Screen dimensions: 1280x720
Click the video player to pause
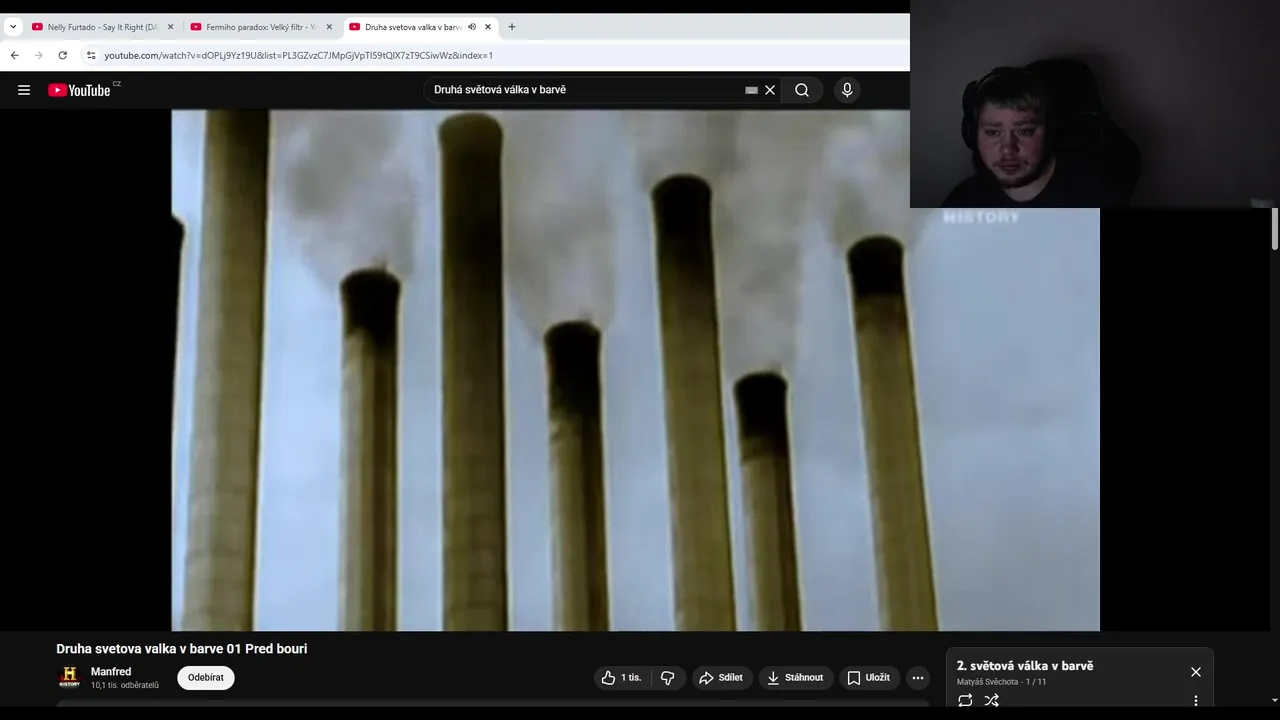click(x=635, y=370)
